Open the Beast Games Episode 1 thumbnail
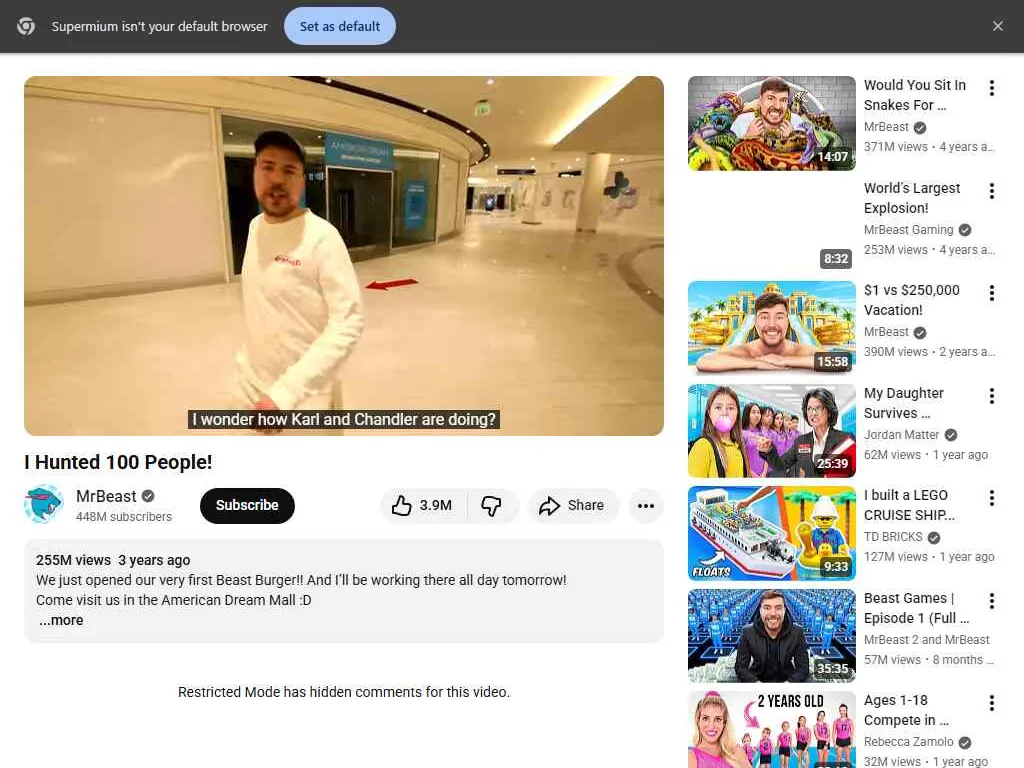This screenshot has width=1024, height=768. click(x=771, y=635)
